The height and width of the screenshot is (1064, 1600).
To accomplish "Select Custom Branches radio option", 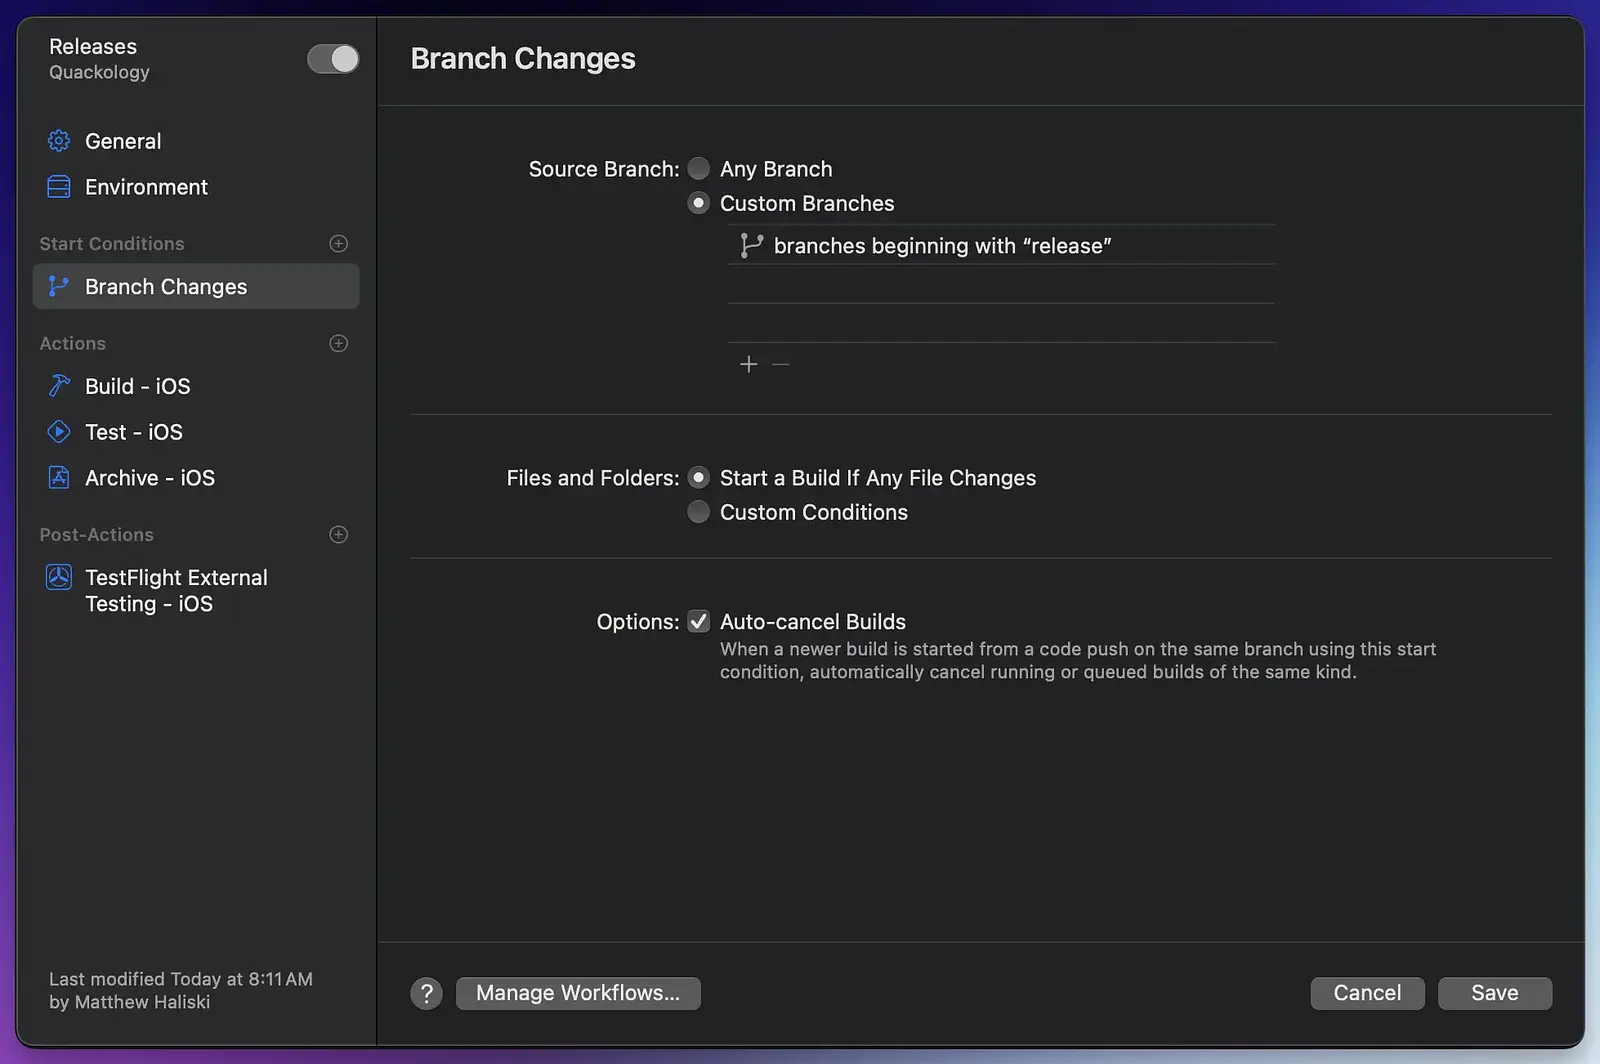I will pos(699,203).
